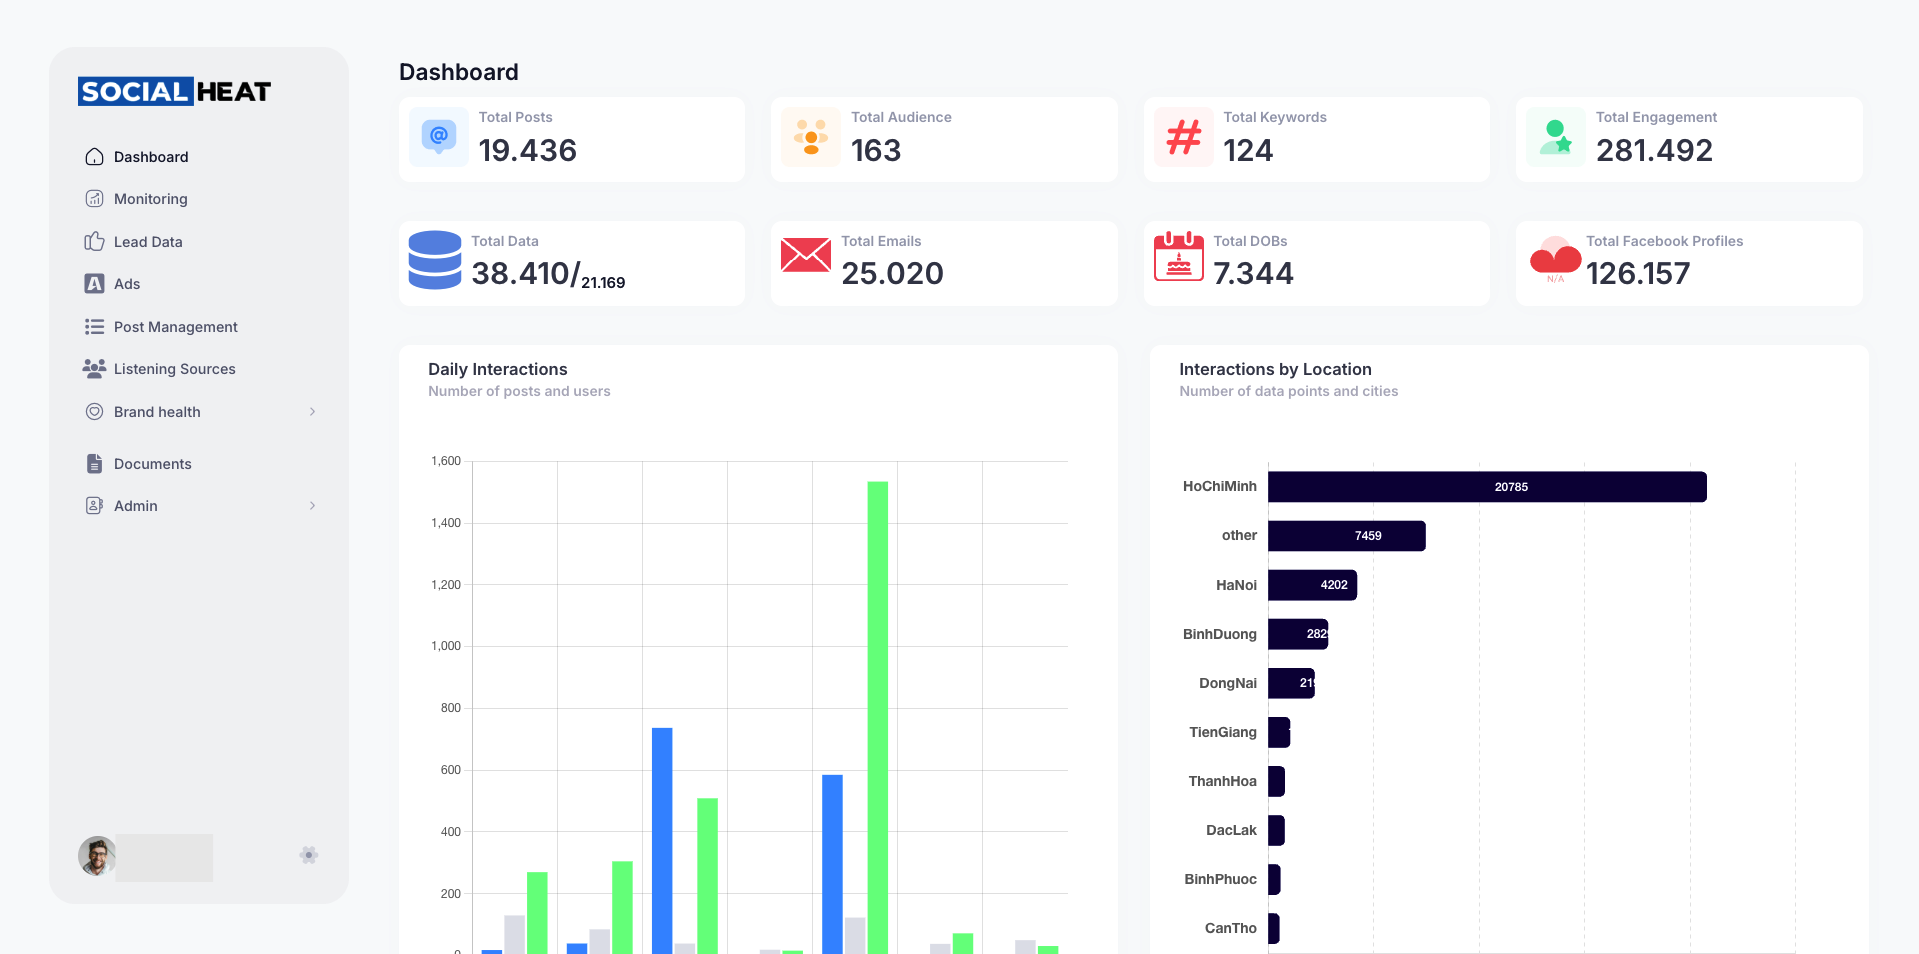Viewport: 1919px width, 954px height.
Task: Click the tallest green bar in Daily Interactions
Action: click(877, 716)
